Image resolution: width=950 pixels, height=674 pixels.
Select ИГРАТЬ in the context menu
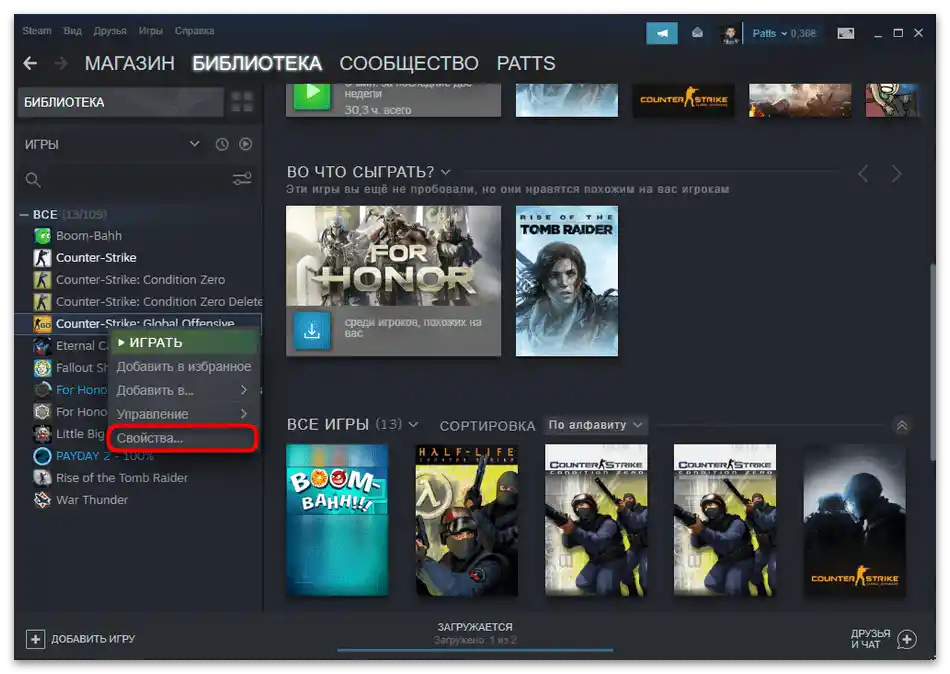(184, 342)
